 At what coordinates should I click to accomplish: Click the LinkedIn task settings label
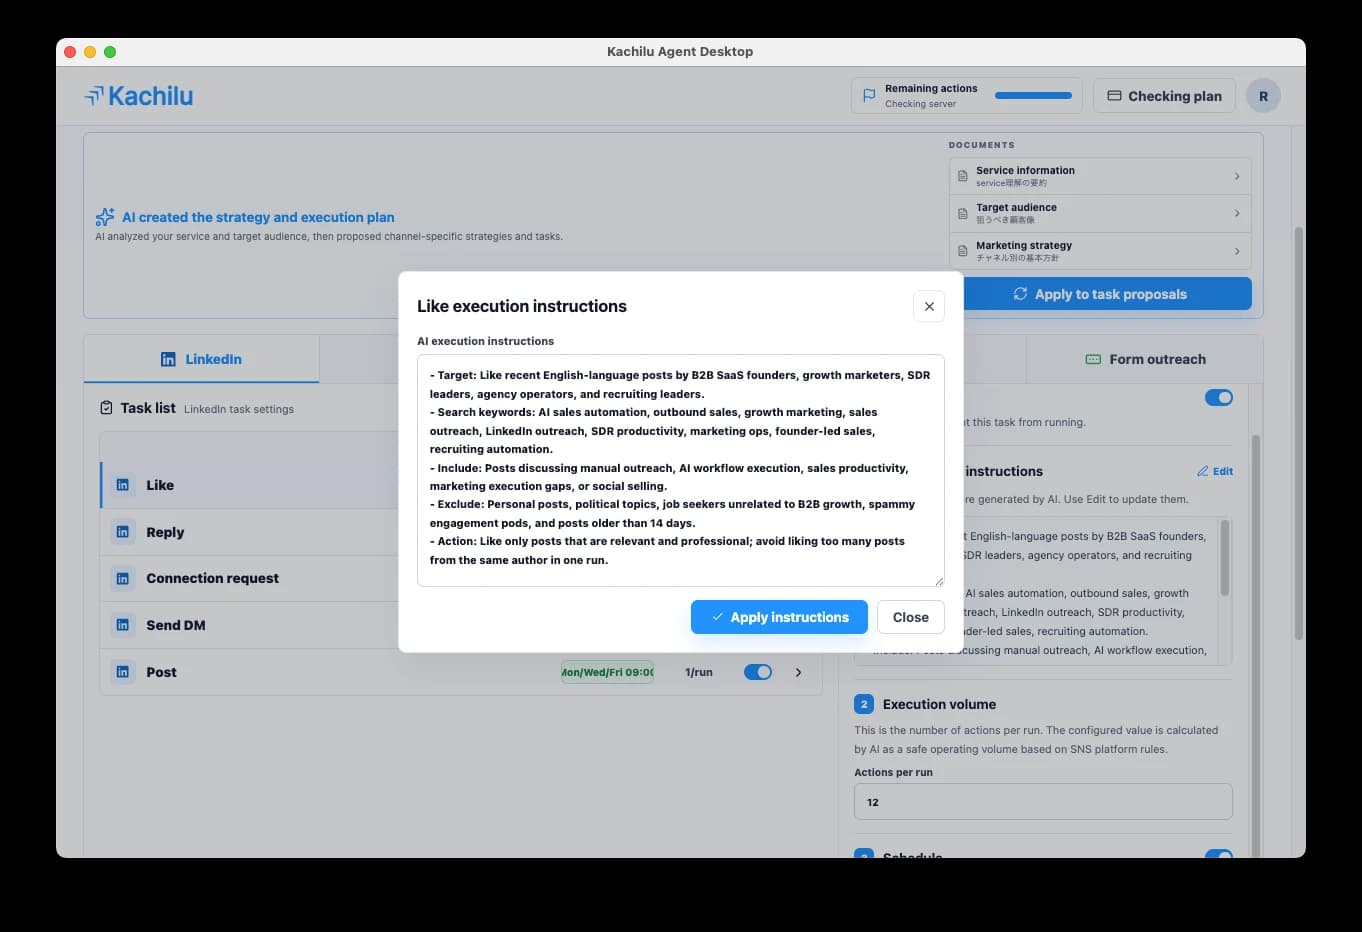pyautogui.click(x=239, y=409)
